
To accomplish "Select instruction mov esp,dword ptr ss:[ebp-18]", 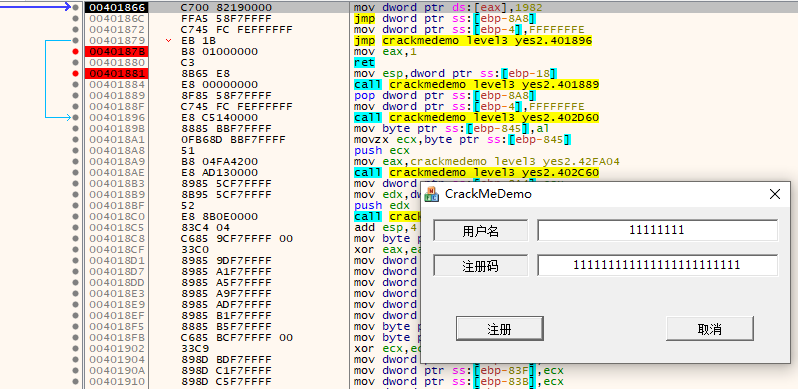I will (x=455, y=73).
